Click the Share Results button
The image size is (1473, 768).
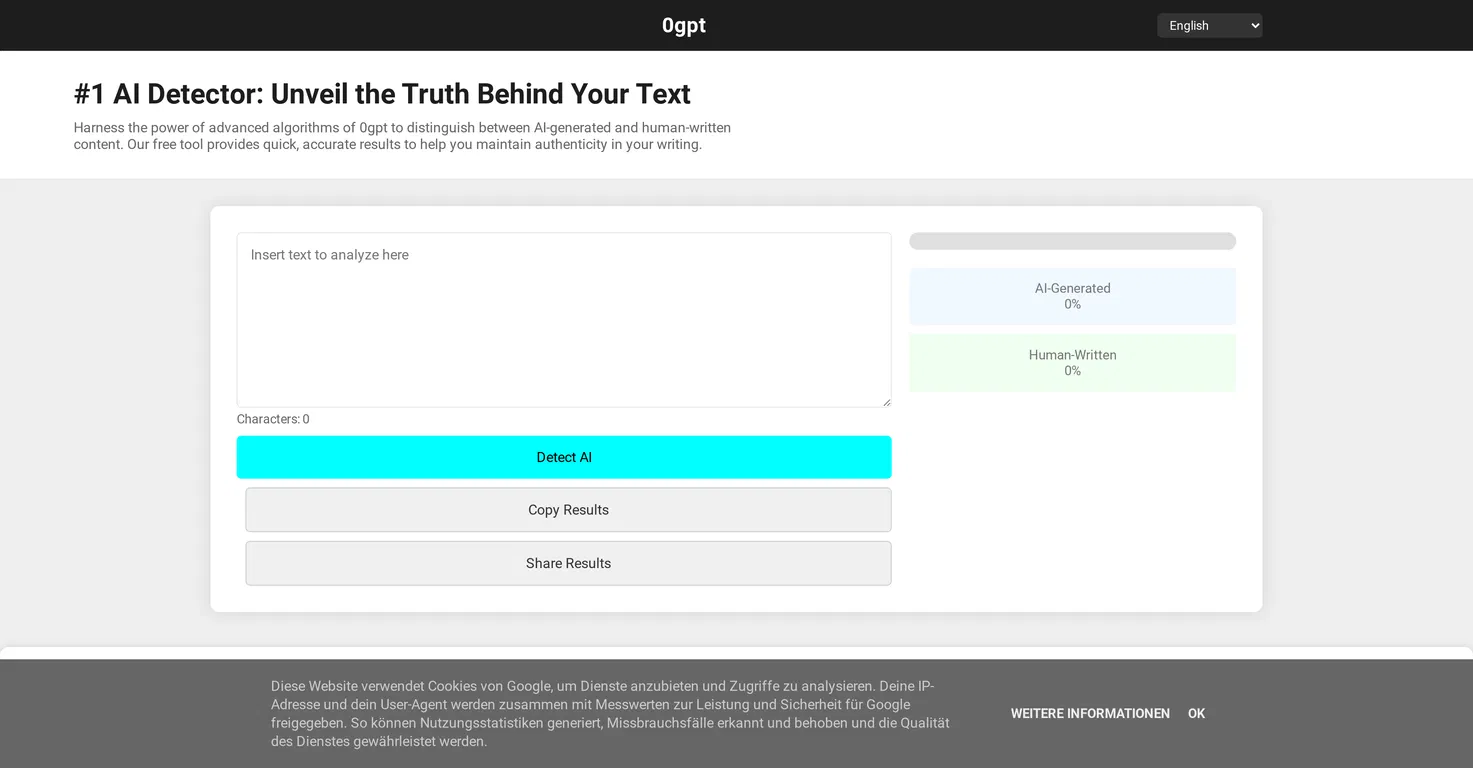coord(568,563)
